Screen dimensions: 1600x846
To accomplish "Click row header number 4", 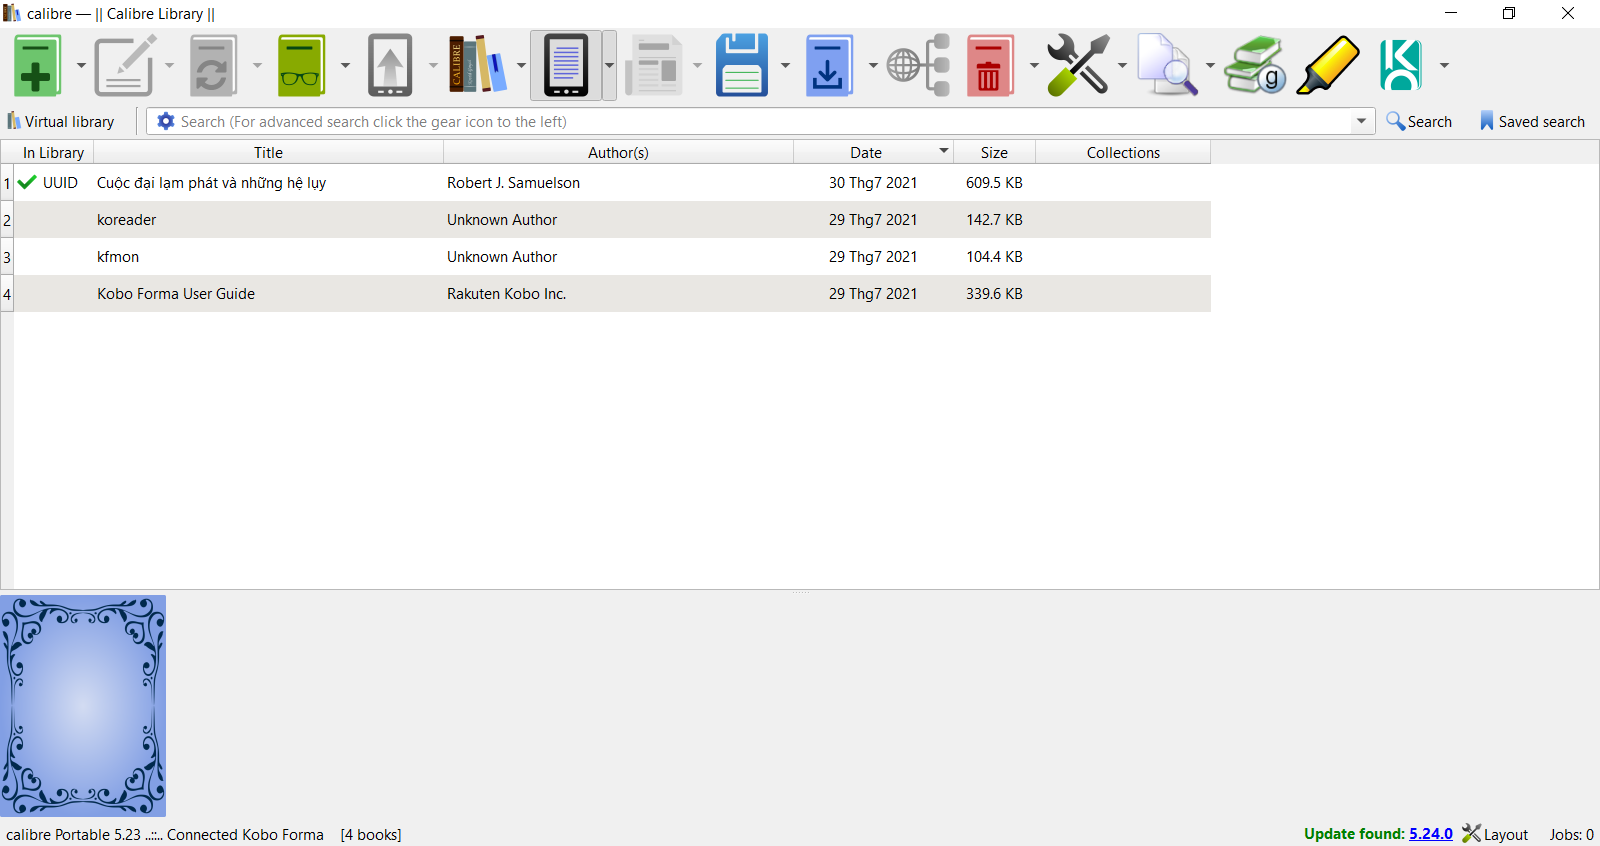I will click(x=7, y=293).
